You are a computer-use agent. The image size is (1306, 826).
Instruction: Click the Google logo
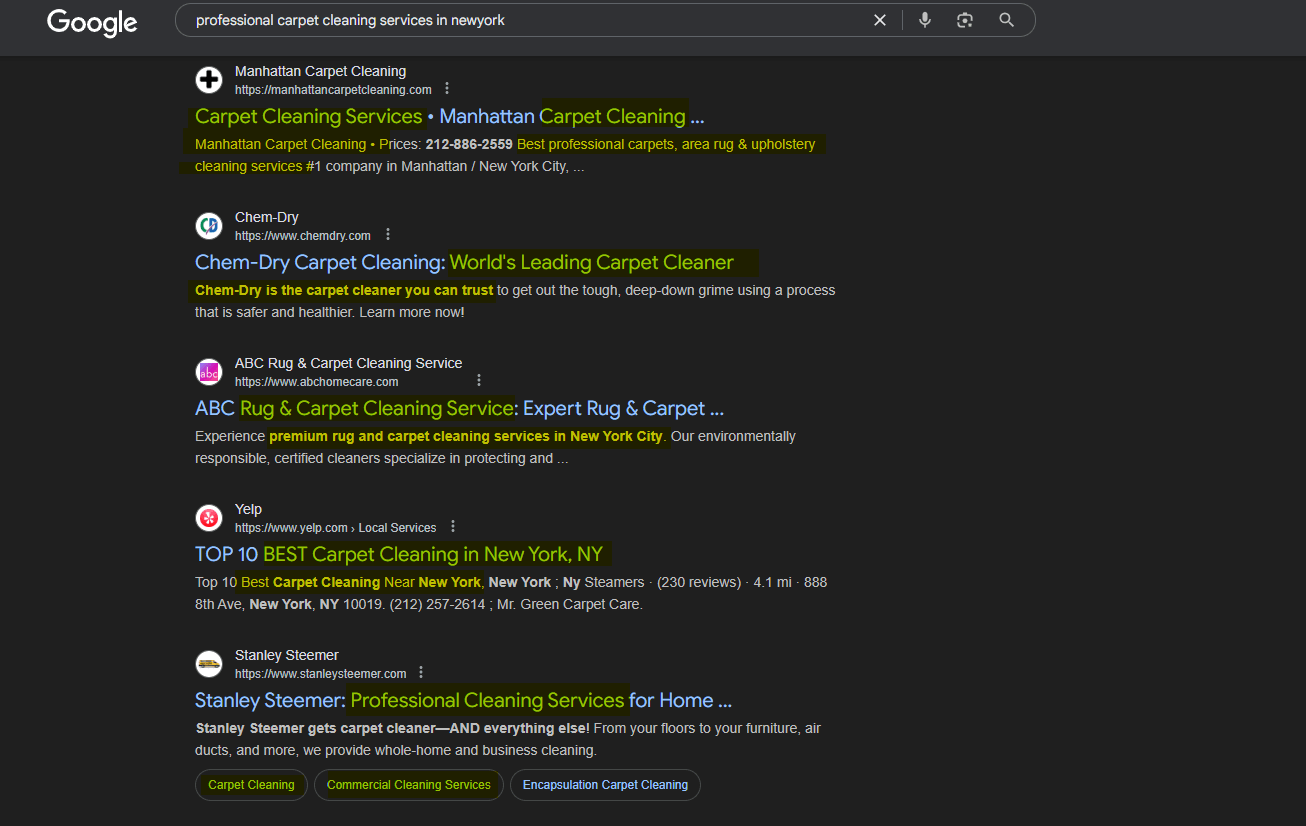[92, 21]
